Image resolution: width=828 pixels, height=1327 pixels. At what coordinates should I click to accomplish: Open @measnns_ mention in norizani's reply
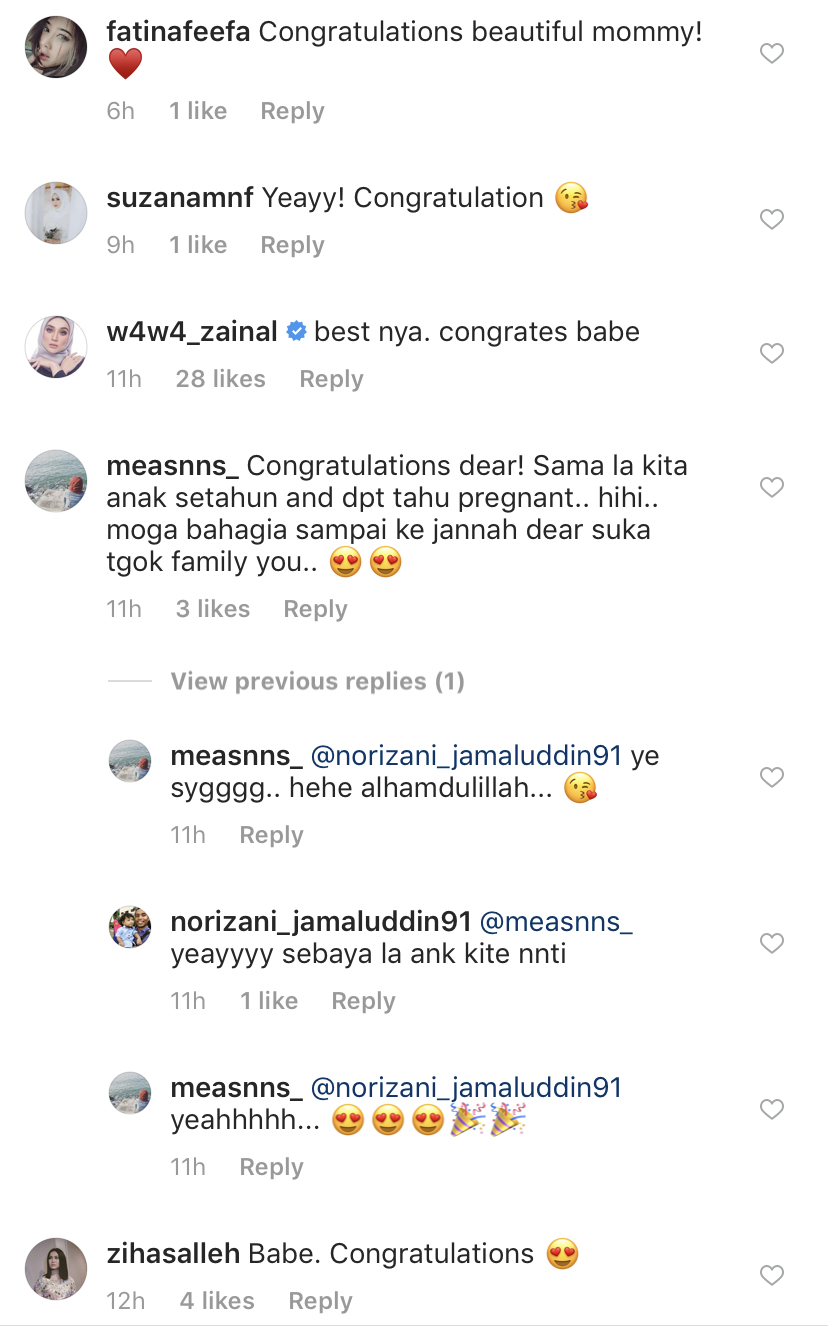pos(556,922)
